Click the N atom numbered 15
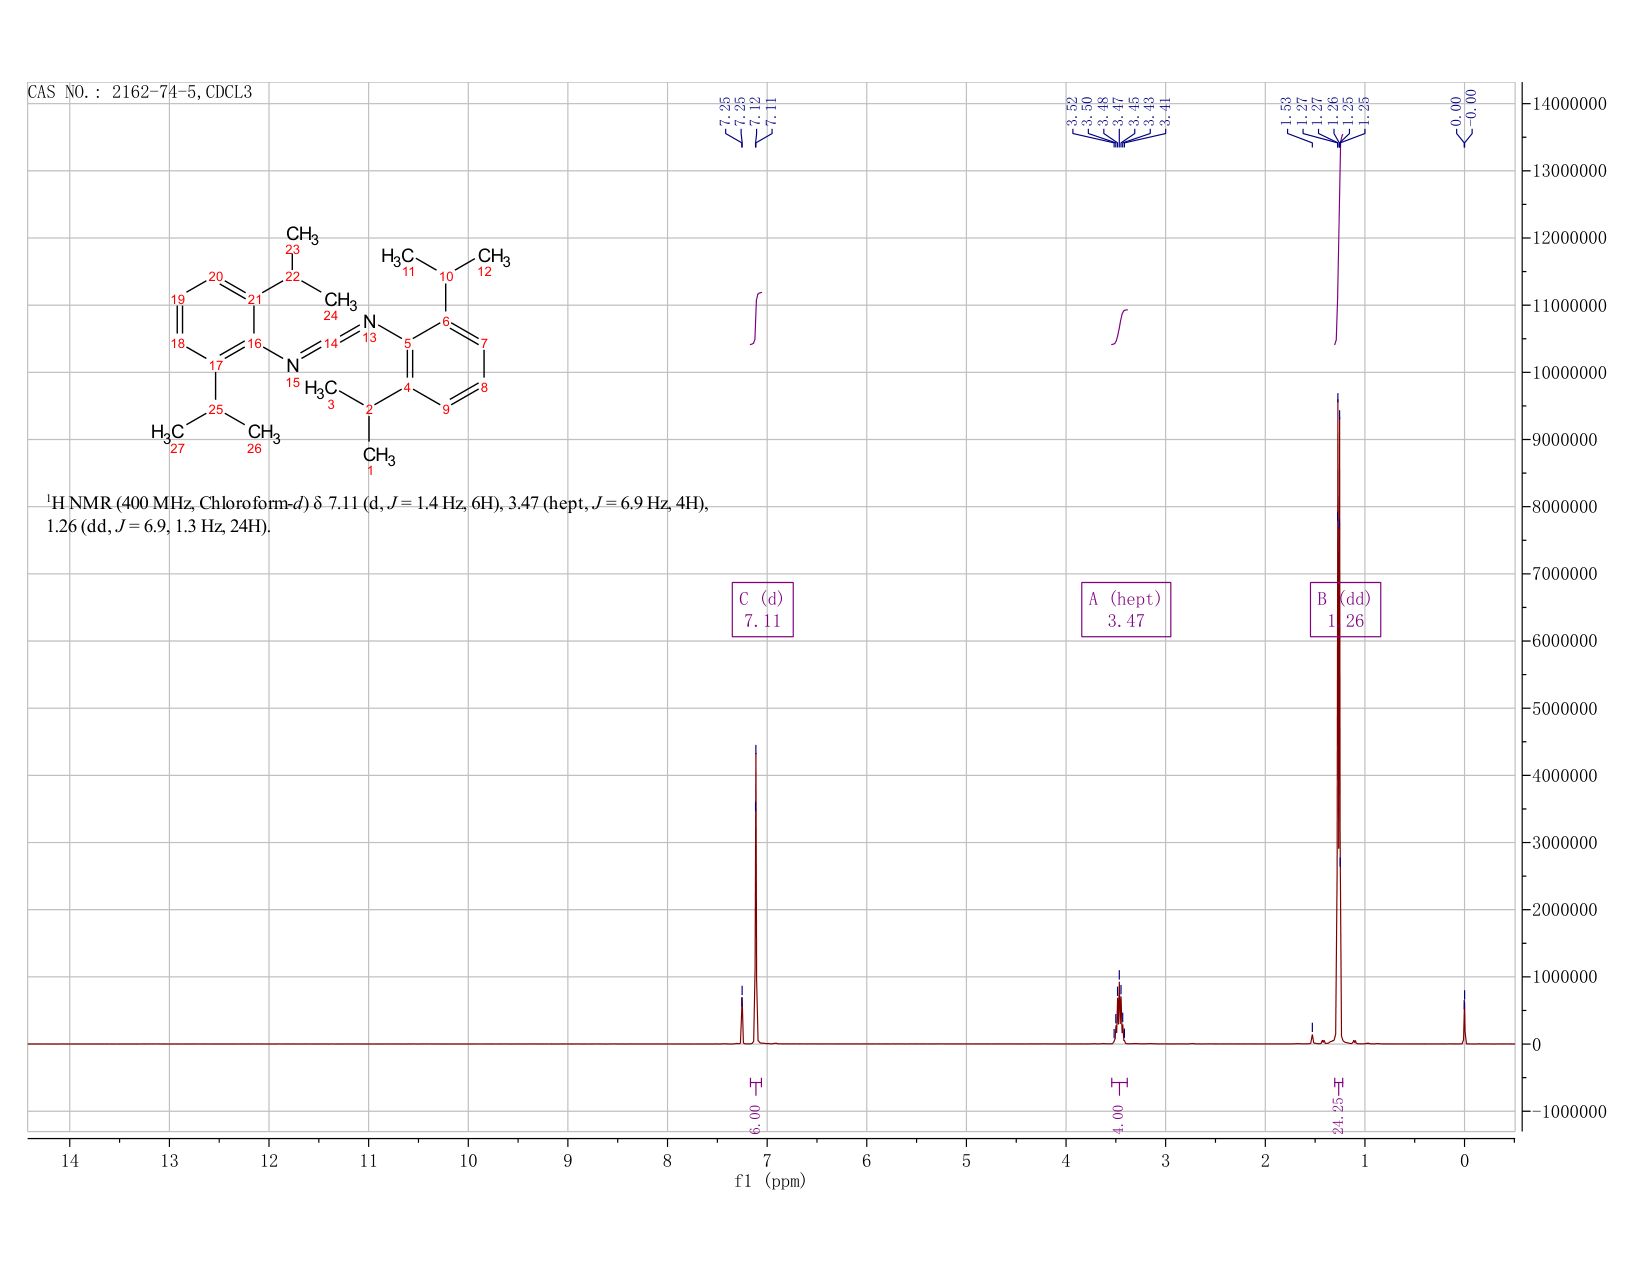 tap(293, 365)
